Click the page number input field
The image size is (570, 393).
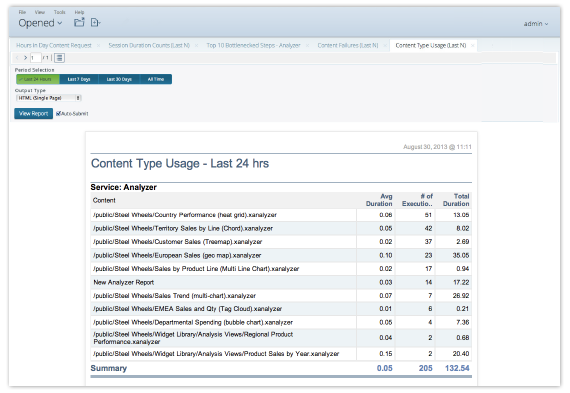[x=36, y=57]
